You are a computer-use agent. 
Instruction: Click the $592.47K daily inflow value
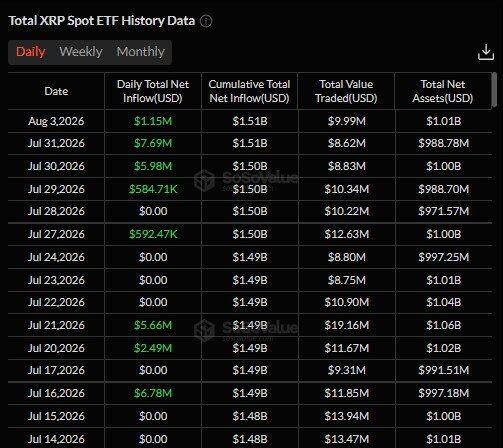(x=153, y=234)
